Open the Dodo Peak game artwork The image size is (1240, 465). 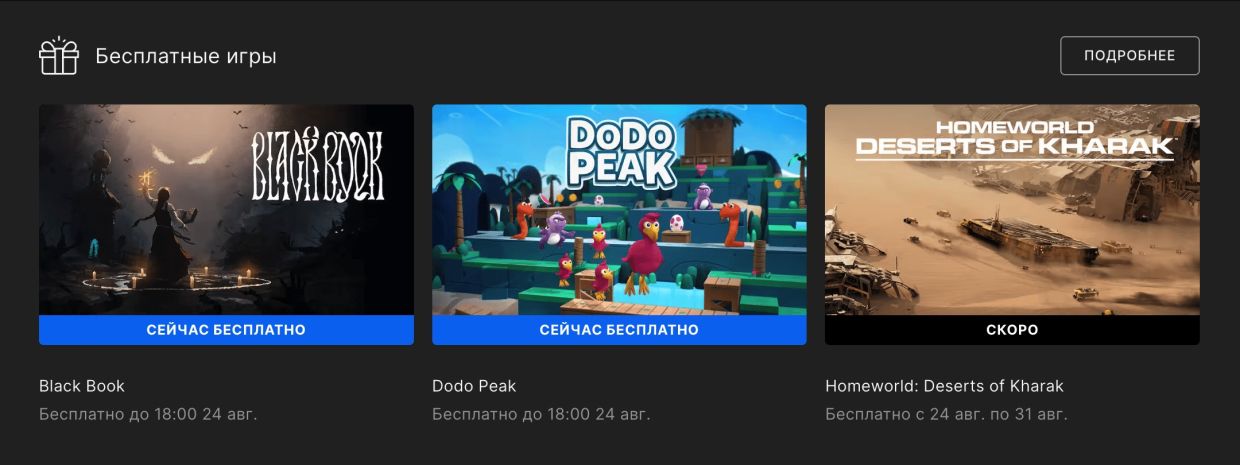click(619, 210)
